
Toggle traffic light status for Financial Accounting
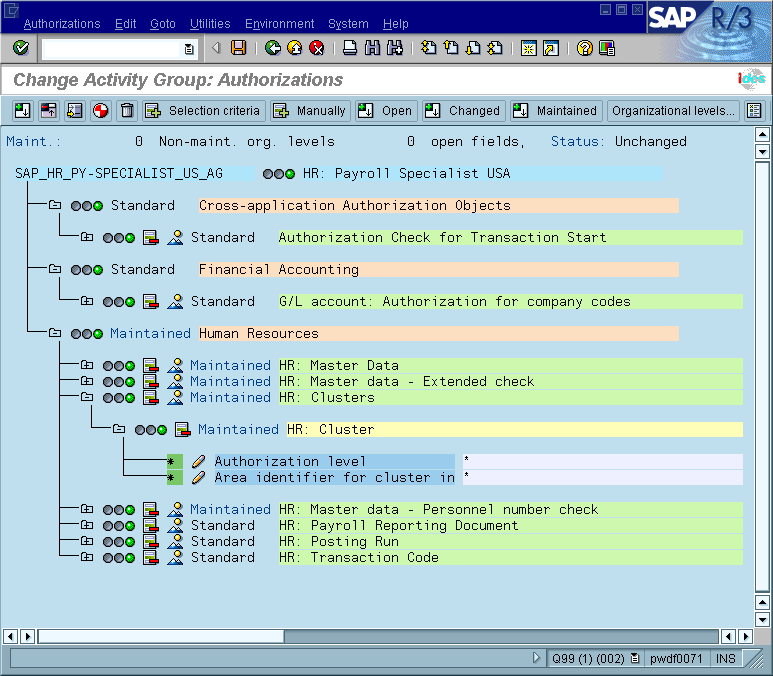(87, 270)
